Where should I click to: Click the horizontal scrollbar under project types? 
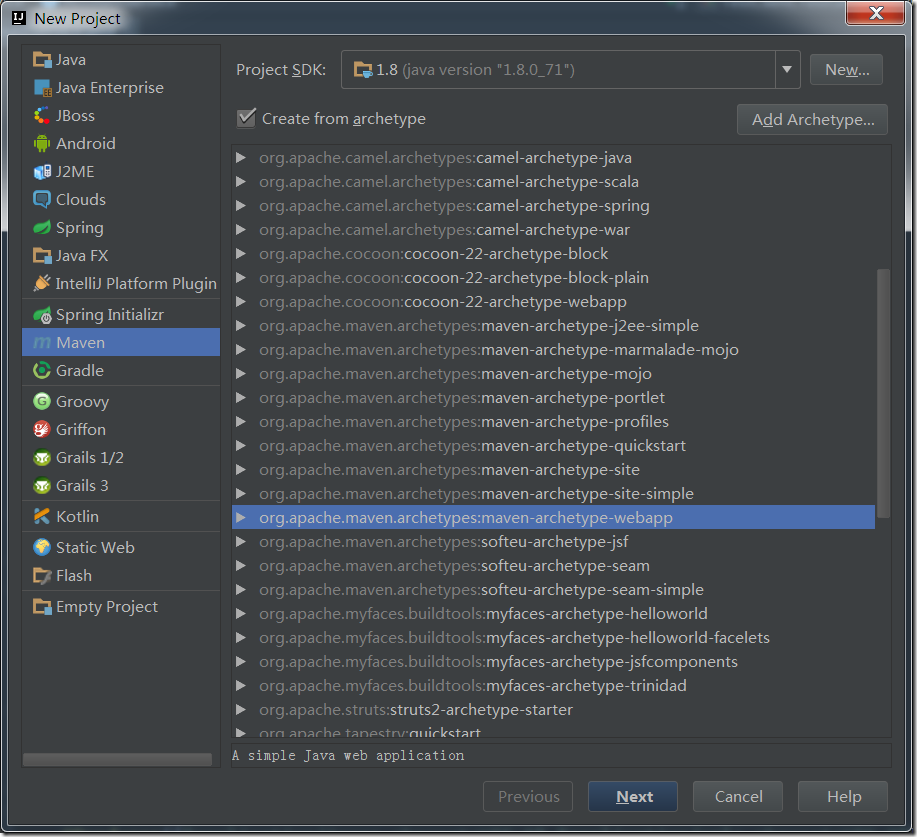click(x=117, y=759)
